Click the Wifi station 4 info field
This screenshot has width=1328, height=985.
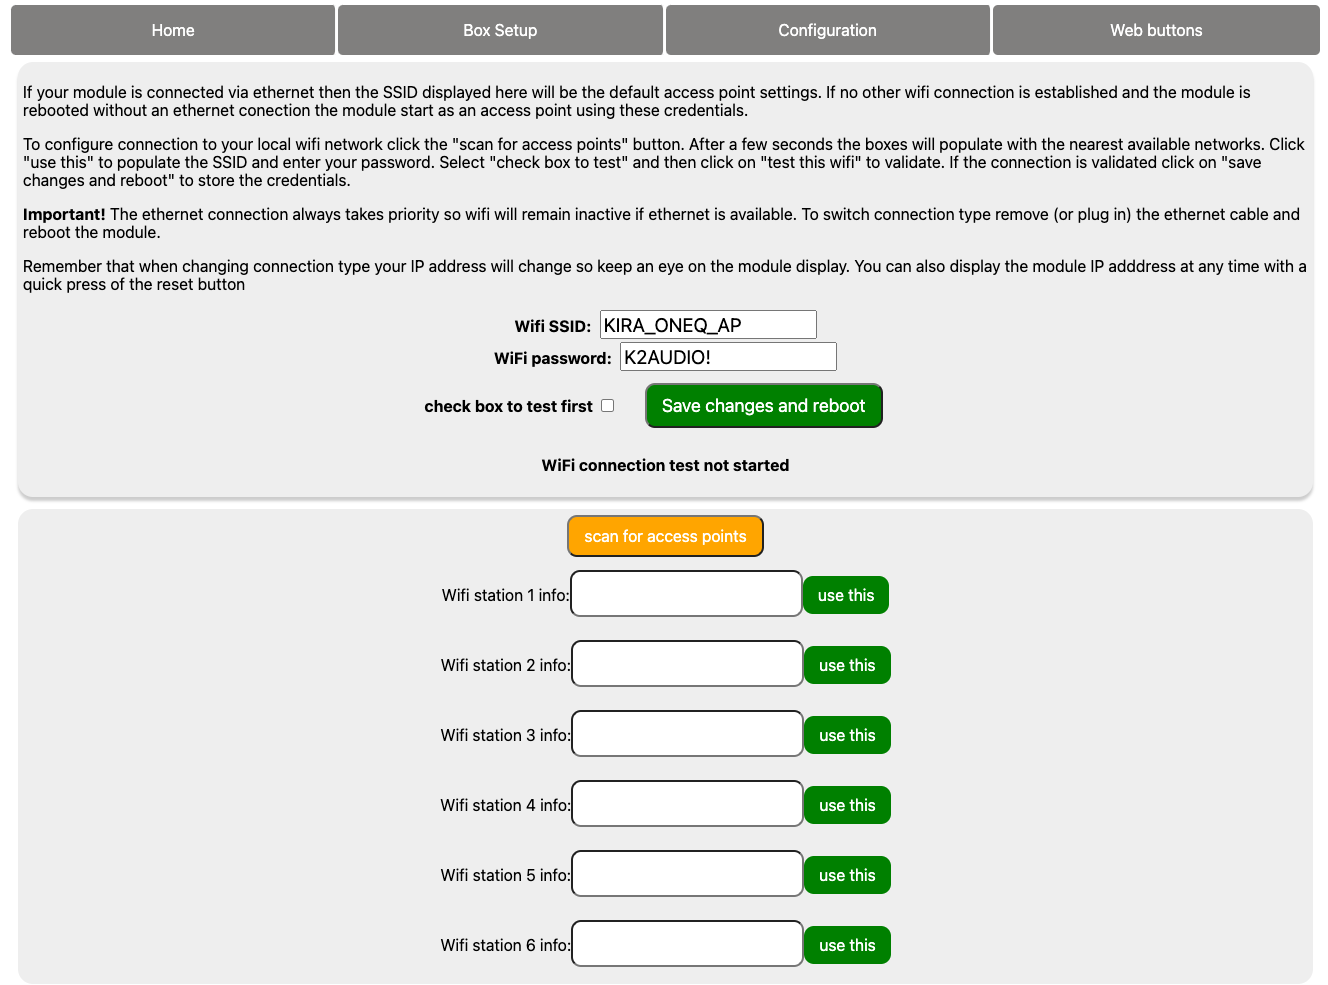[687, 804]
